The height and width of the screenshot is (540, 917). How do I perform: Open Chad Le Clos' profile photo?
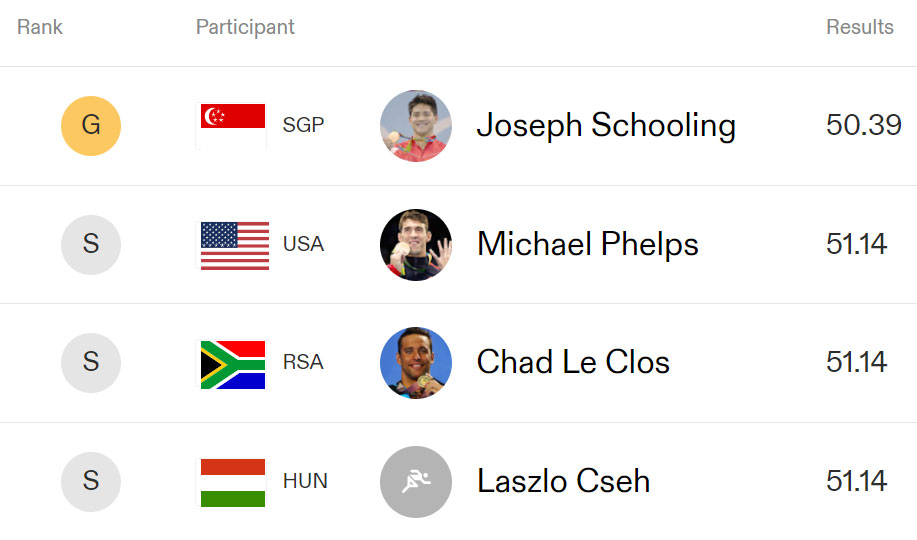416,363
